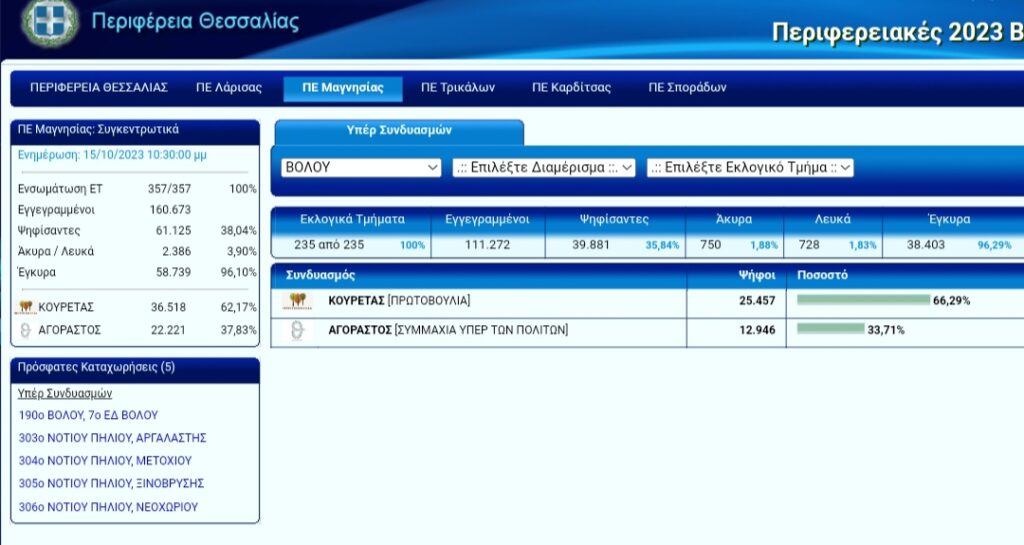Image resolution: width=1024 pixels, height=545 pixels.
Task: Select ΠΕΡΙΦΕΡΕΙΑ ΘΕΣΣΑΛΙΑΣ tab
Action: (99, 88)
